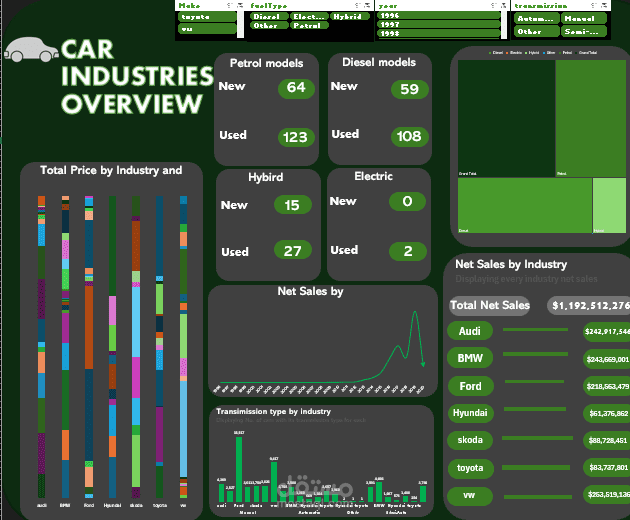Clear the filter on the year slicer
Screen dimensions: 630x520
pos(503,5)
